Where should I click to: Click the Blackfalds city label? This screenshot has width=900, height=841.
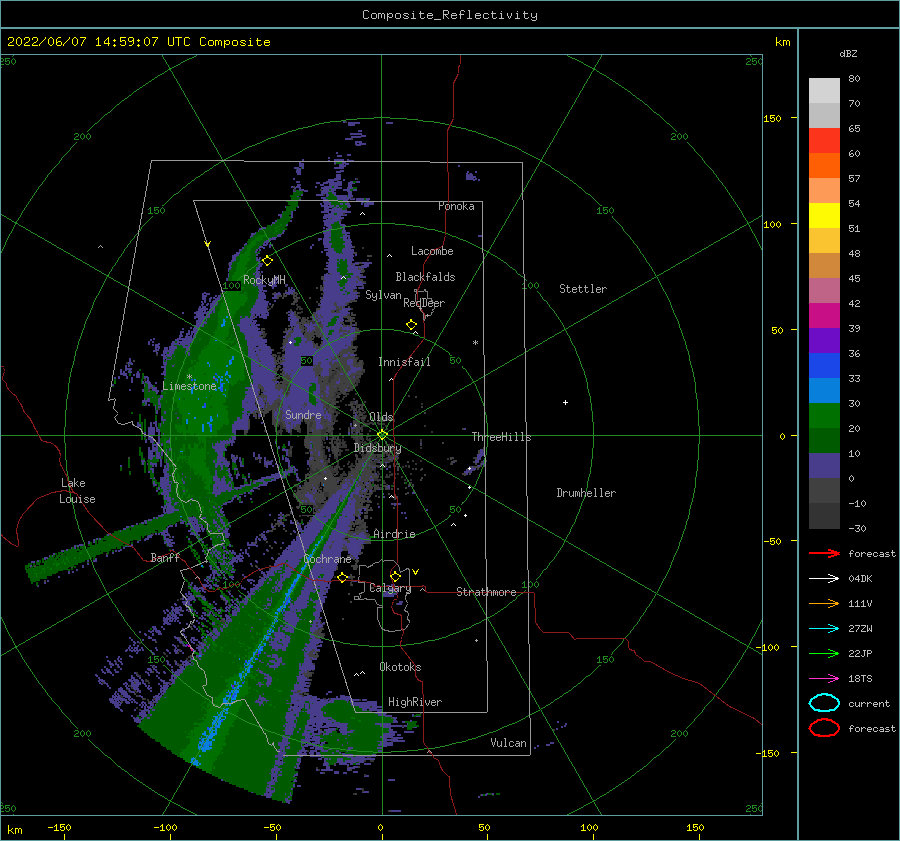425,277
